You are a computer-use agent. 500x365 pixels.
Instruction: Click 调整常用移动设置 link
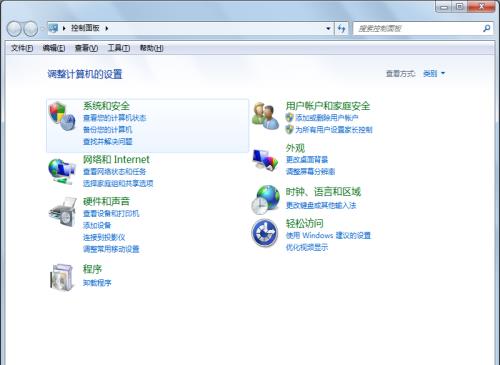(x=111, y=249)
